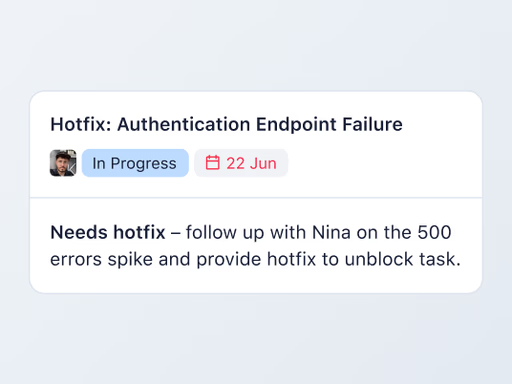Screen dimensions: 512x384
Task: Click the word Failure in the title
Action: pyautogui.click(x=373, y=124)
